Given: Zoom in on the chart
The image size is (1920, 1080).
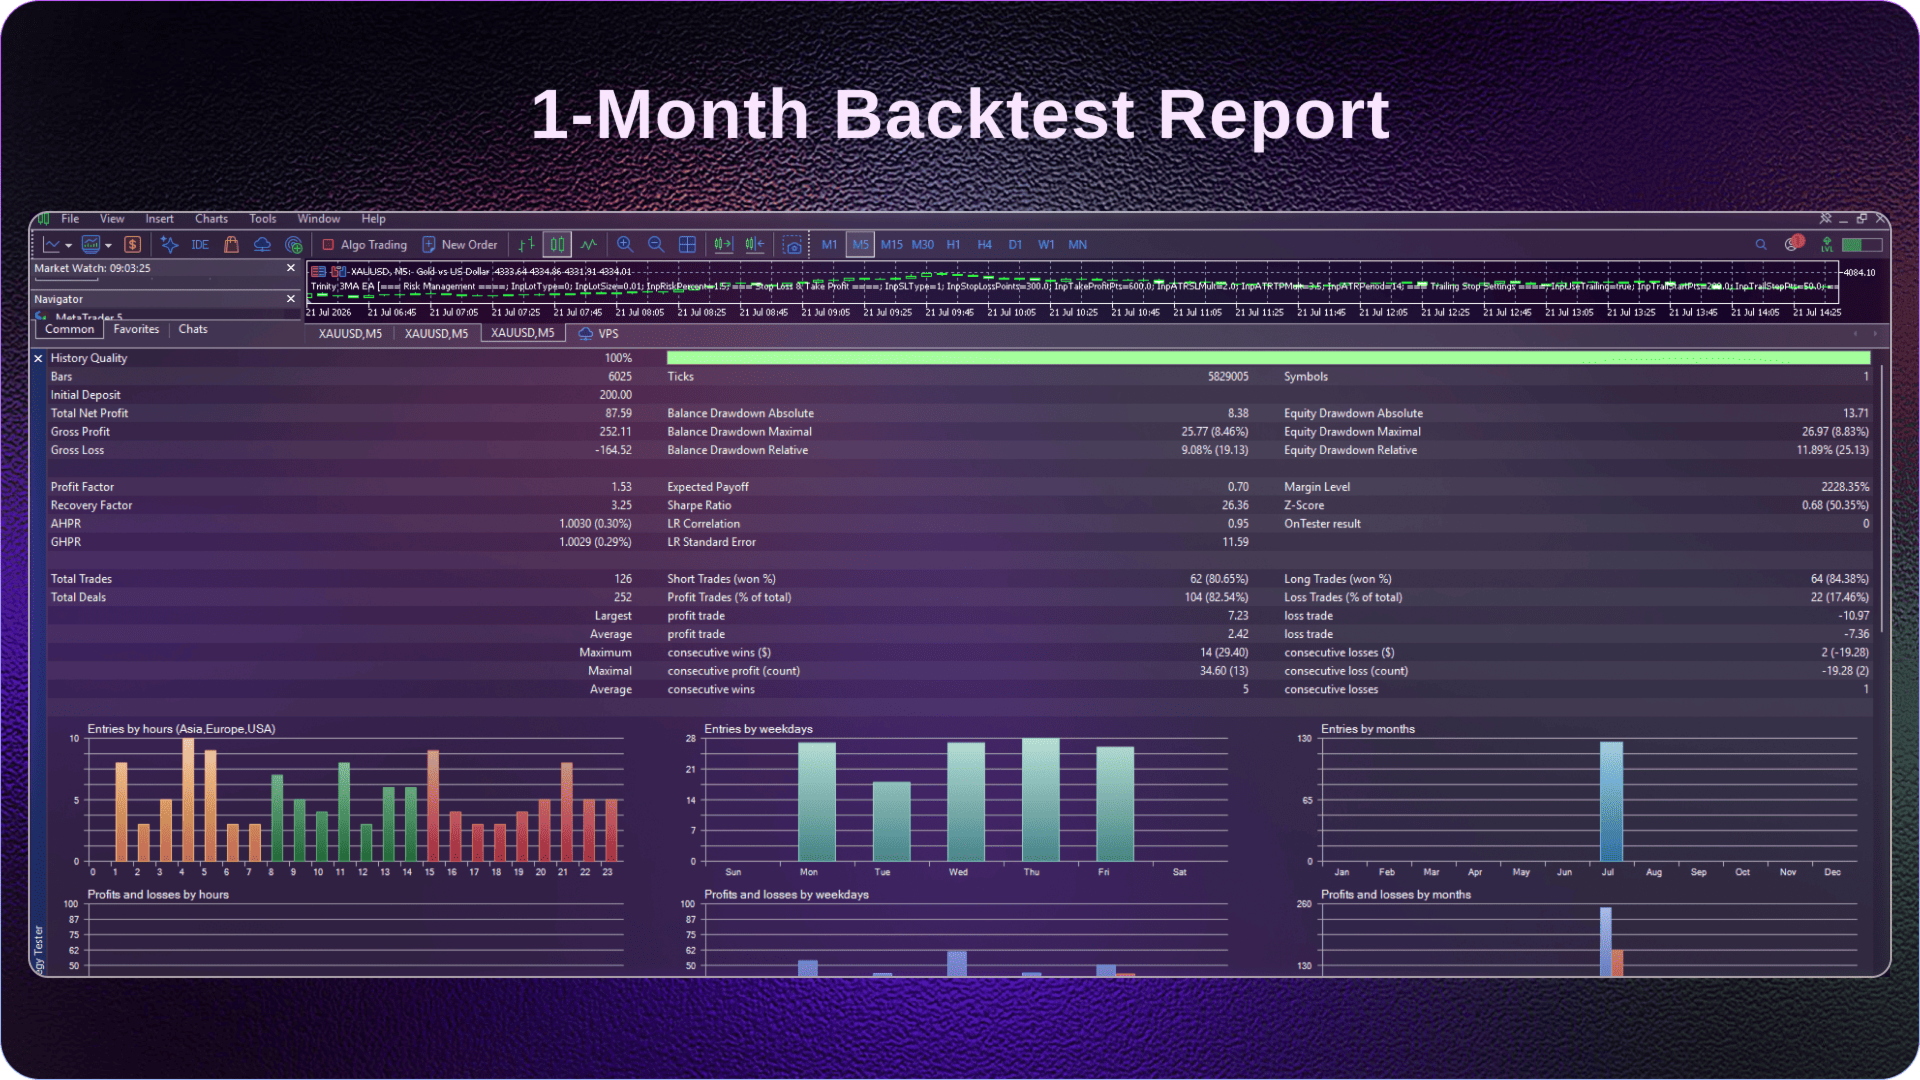Looking at the screenshot, I should coord(625,244).
